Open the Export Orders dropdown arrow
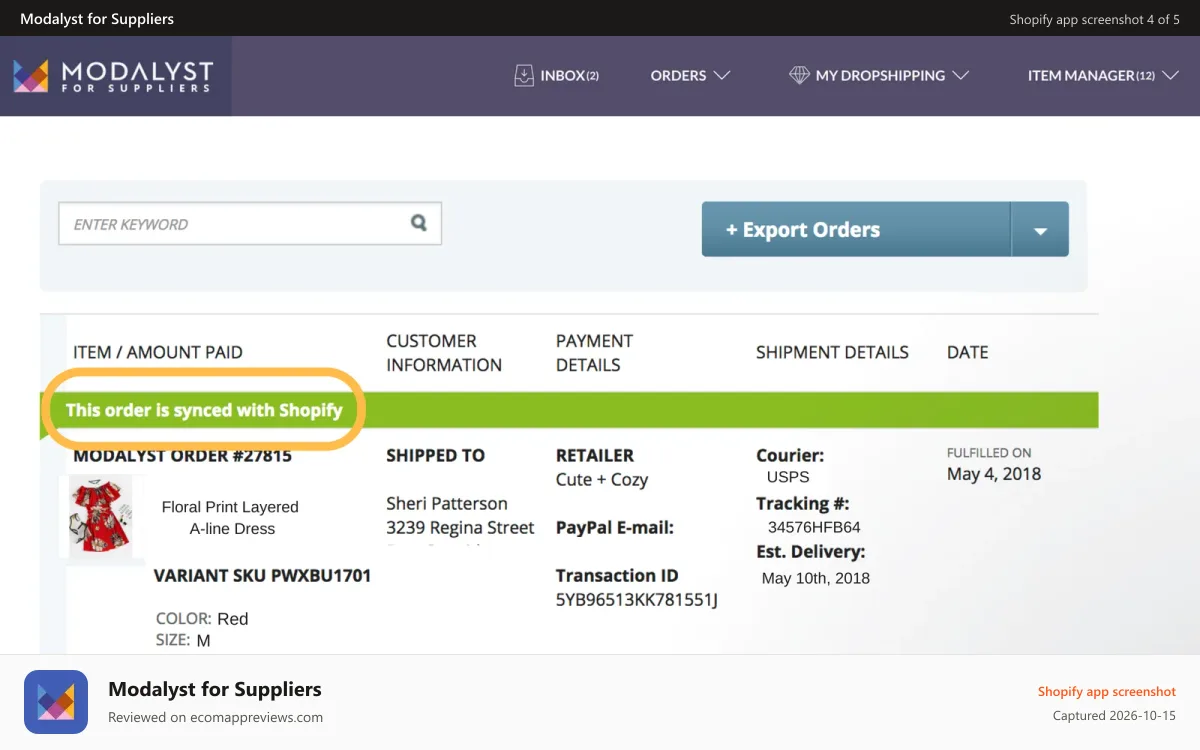The height and width of the screenshot is (750, 1200). (x=1040, y=229)
